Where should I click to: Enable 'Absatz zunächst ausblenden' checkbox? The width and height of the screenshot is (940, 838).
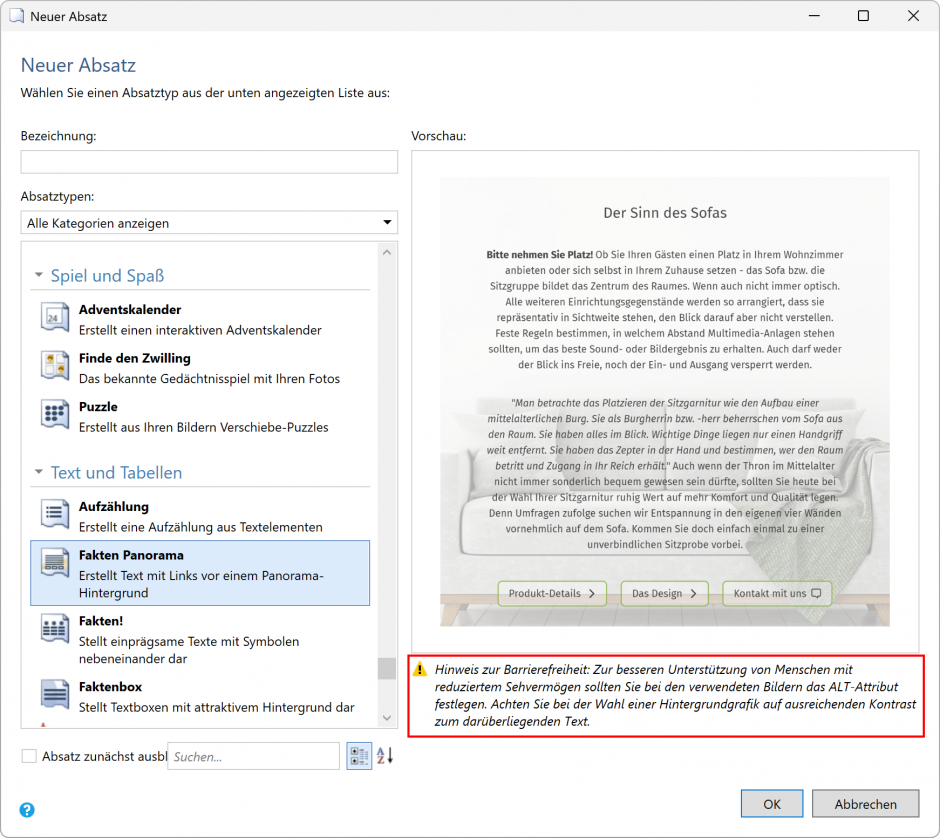29,757
